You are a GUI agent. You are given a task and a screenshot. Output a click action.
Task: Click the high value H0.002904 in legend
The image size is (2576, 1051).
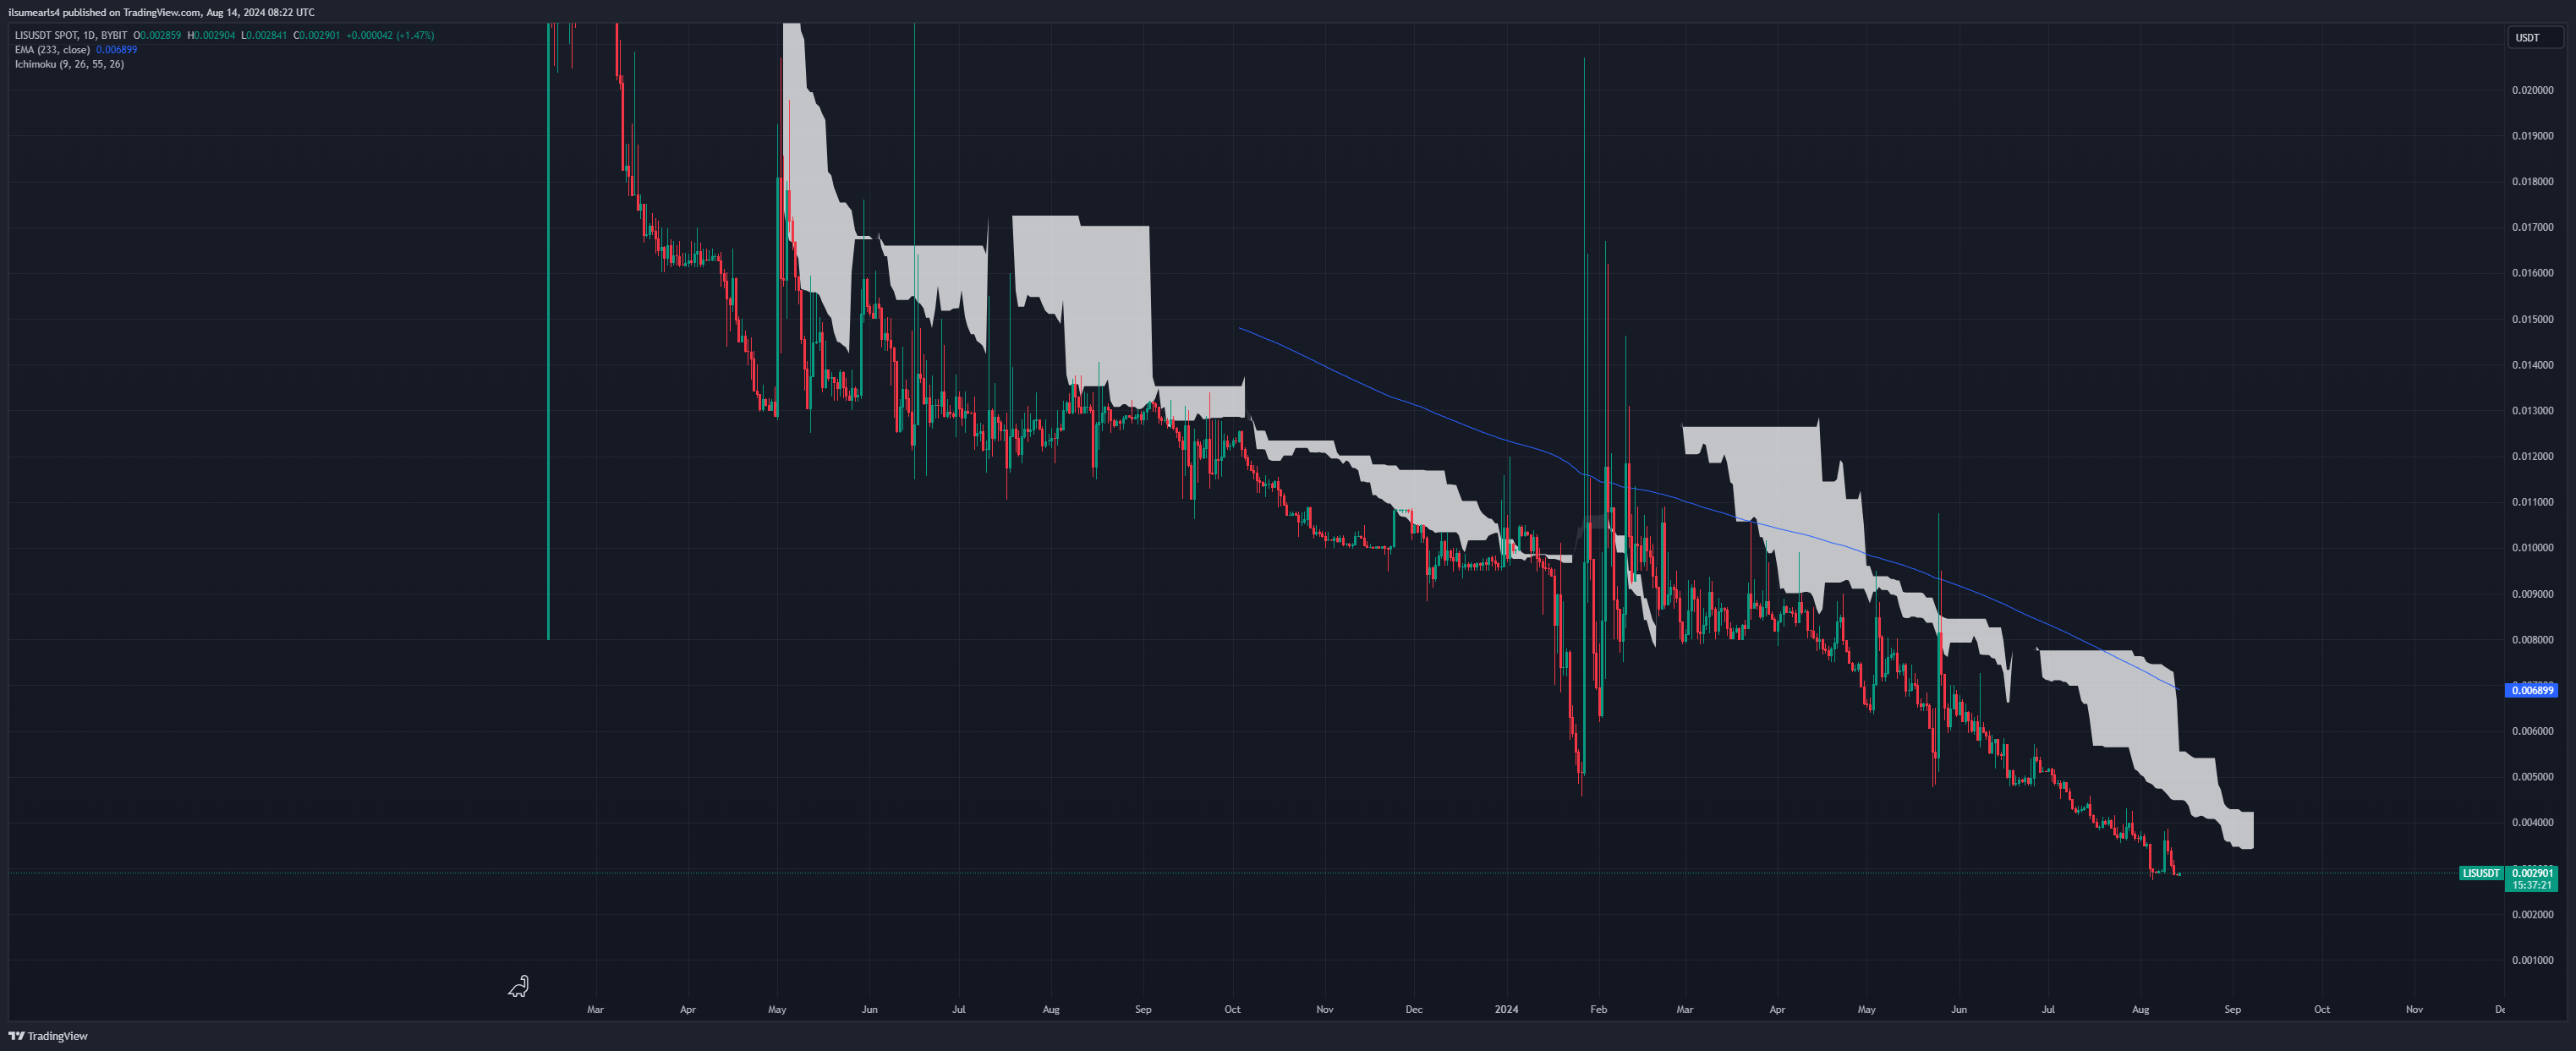(x=211, y=35)
